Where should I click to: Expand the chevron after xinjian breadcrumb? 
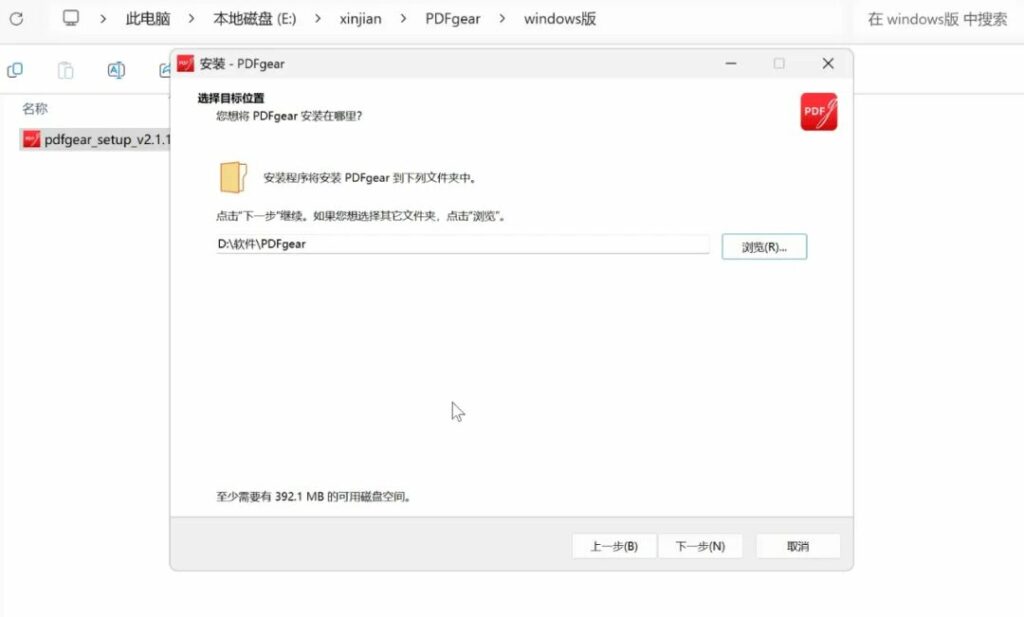click(401, 19)
